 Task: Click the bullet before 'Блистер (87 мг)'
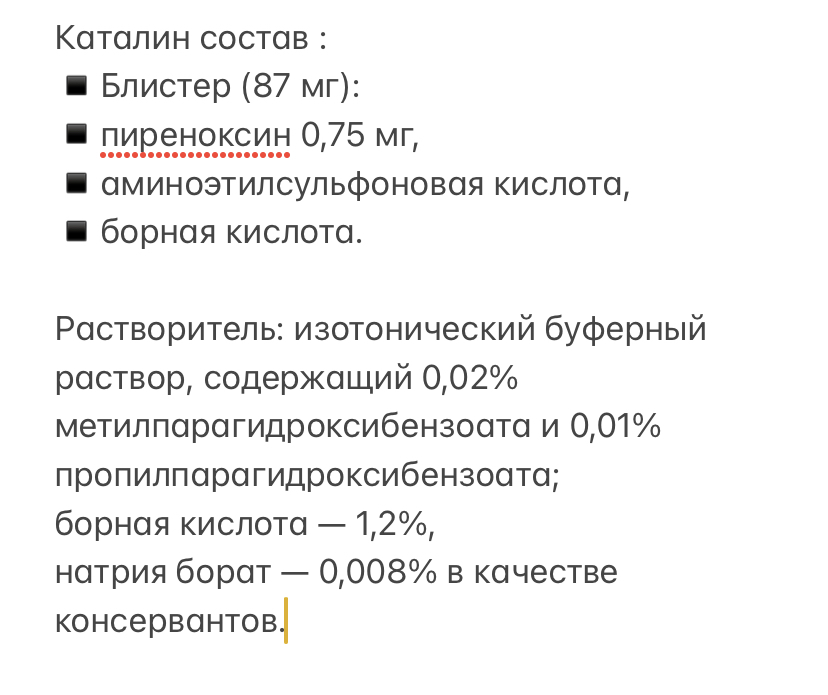(77, 86)
